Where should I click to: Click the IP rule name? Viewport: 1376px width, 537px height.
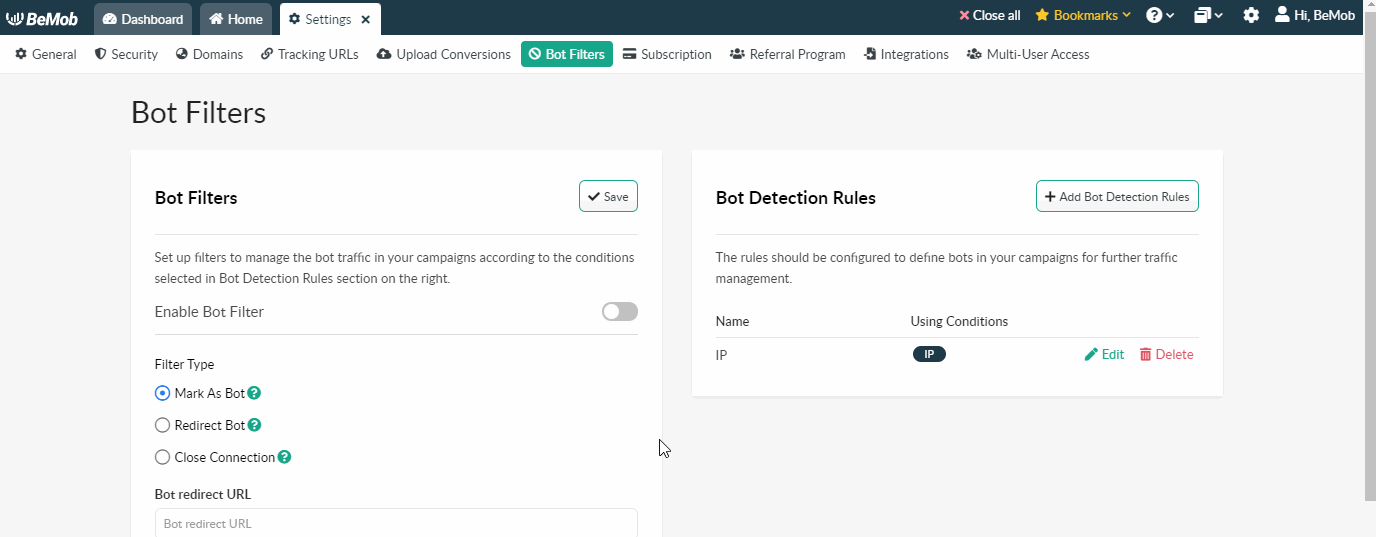tap(721, 355)
